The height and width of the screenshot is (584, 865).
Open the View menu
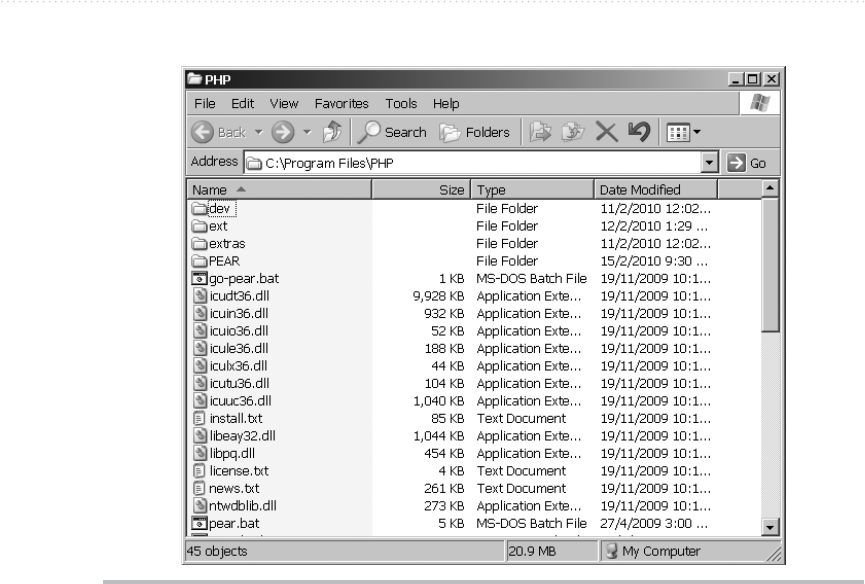pos(284,104)
